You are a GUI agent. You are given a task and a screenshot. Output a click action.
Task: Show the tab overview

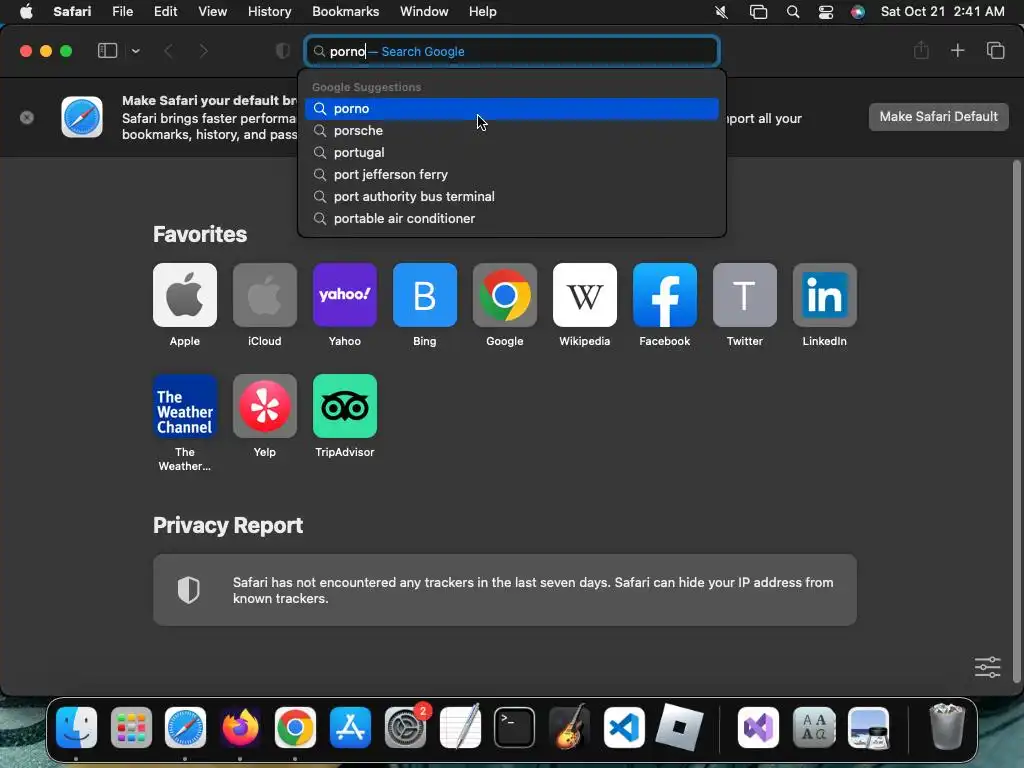tap(995, 50)
